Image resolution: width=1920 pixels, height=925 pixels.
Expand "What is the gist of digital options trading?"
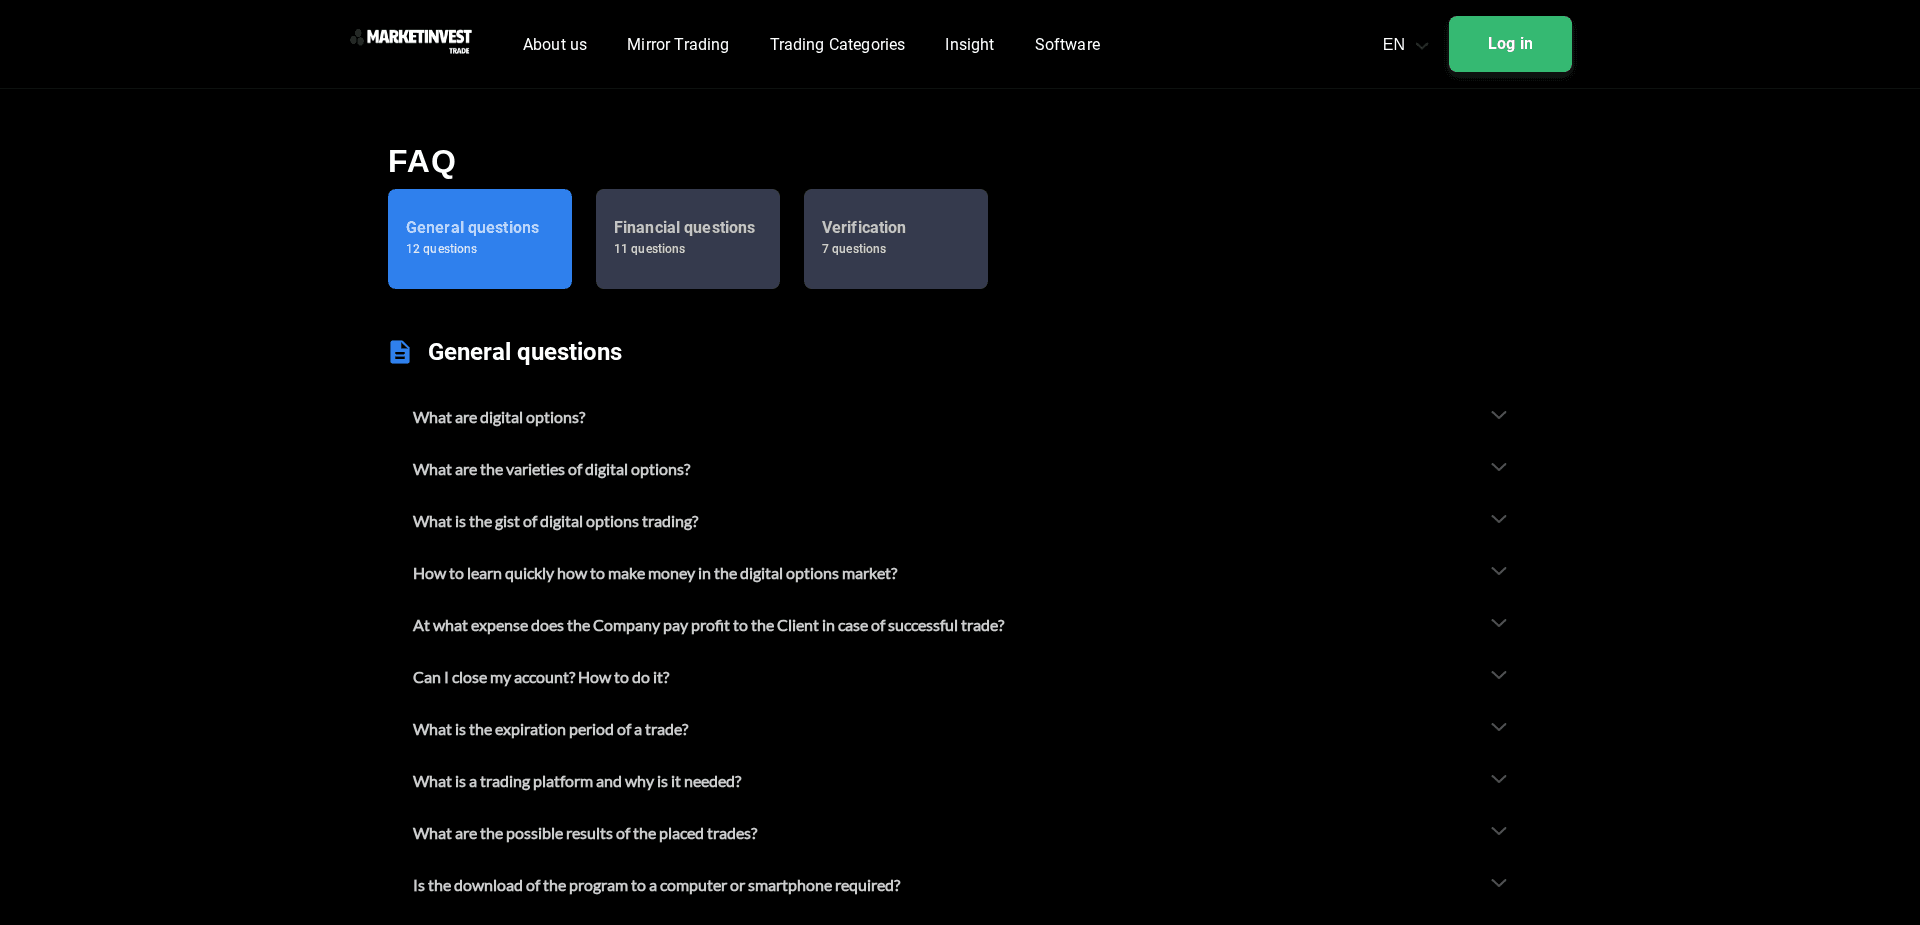coord(1498,520)
